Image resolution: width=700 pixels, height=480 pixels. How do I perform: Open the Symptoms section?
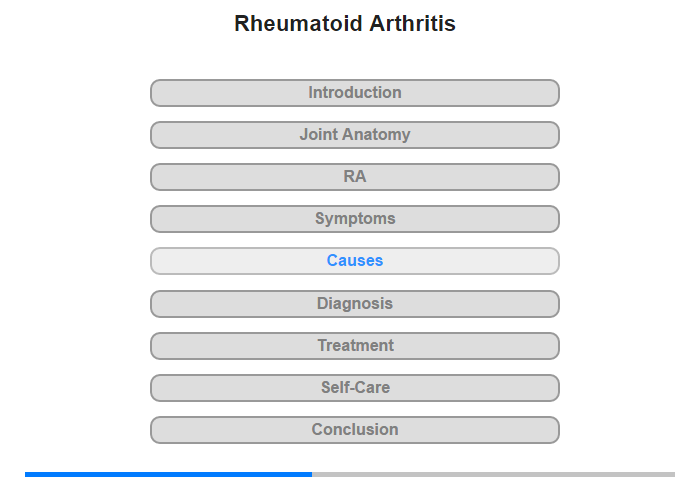[355, 219]
